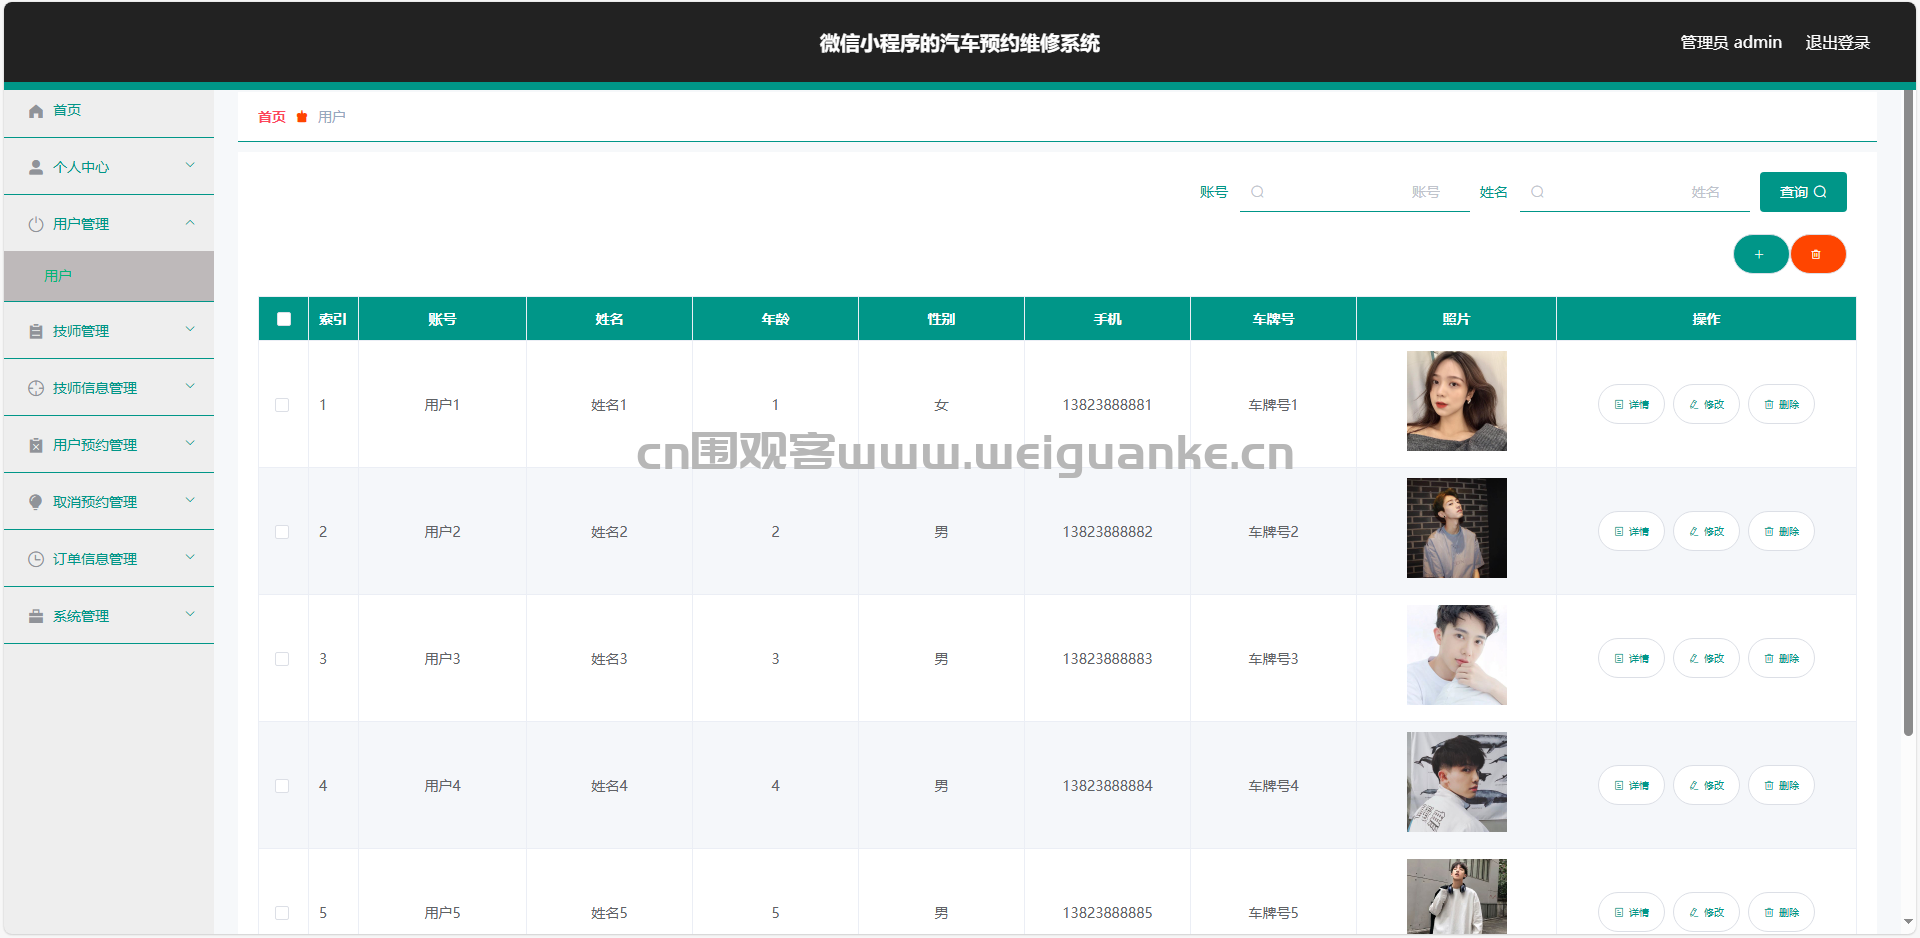Image resolution: width=1920 pixels, height=938 pixels.
Task: Toggle the select-all checkbox in table header
Action: (x=284, y=319)
